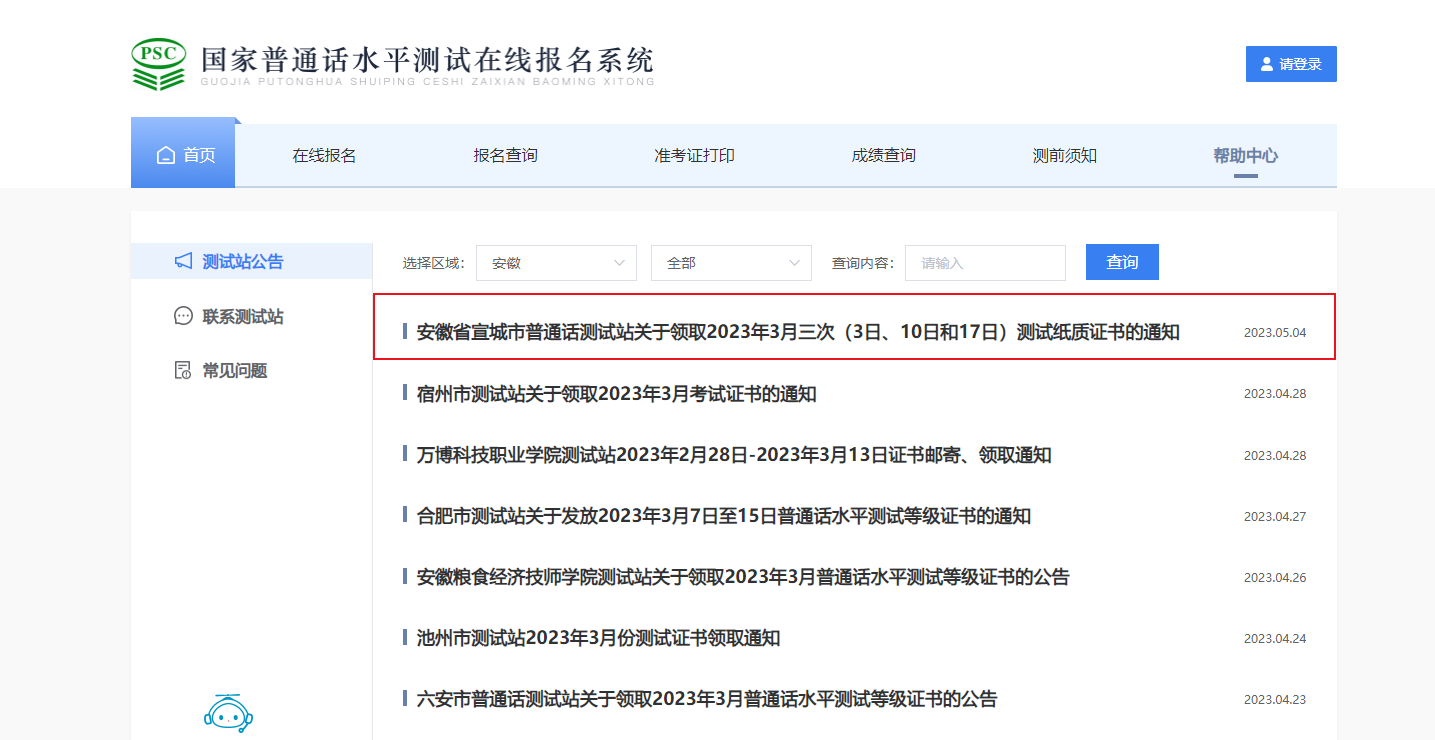
Task: Open 成绩查询 in navigation bar
Action: pos(883,155)
